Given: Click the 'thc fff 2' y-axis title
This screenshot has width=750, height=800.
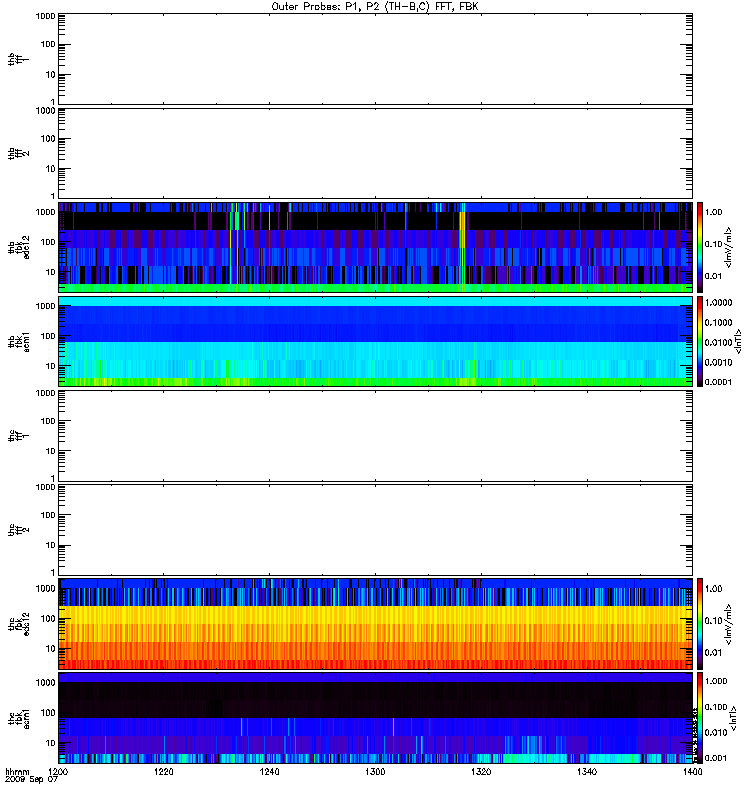Looking at the screenshot, I should click(x=18, y=530).
